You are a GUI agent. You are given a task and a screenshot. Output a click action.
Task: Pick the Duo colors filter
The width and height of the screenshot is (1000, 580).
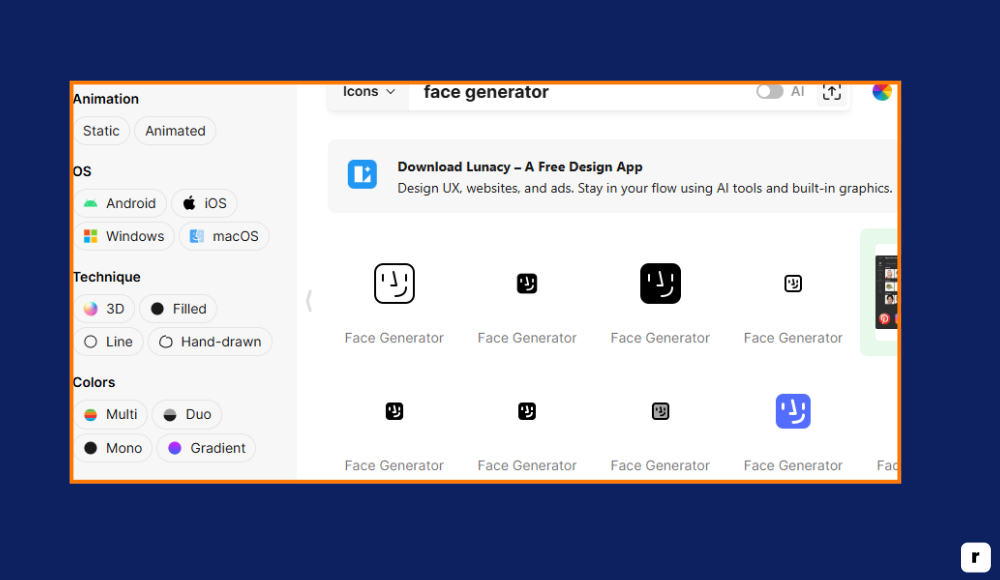pyautogui.click(x=187, y=414)
